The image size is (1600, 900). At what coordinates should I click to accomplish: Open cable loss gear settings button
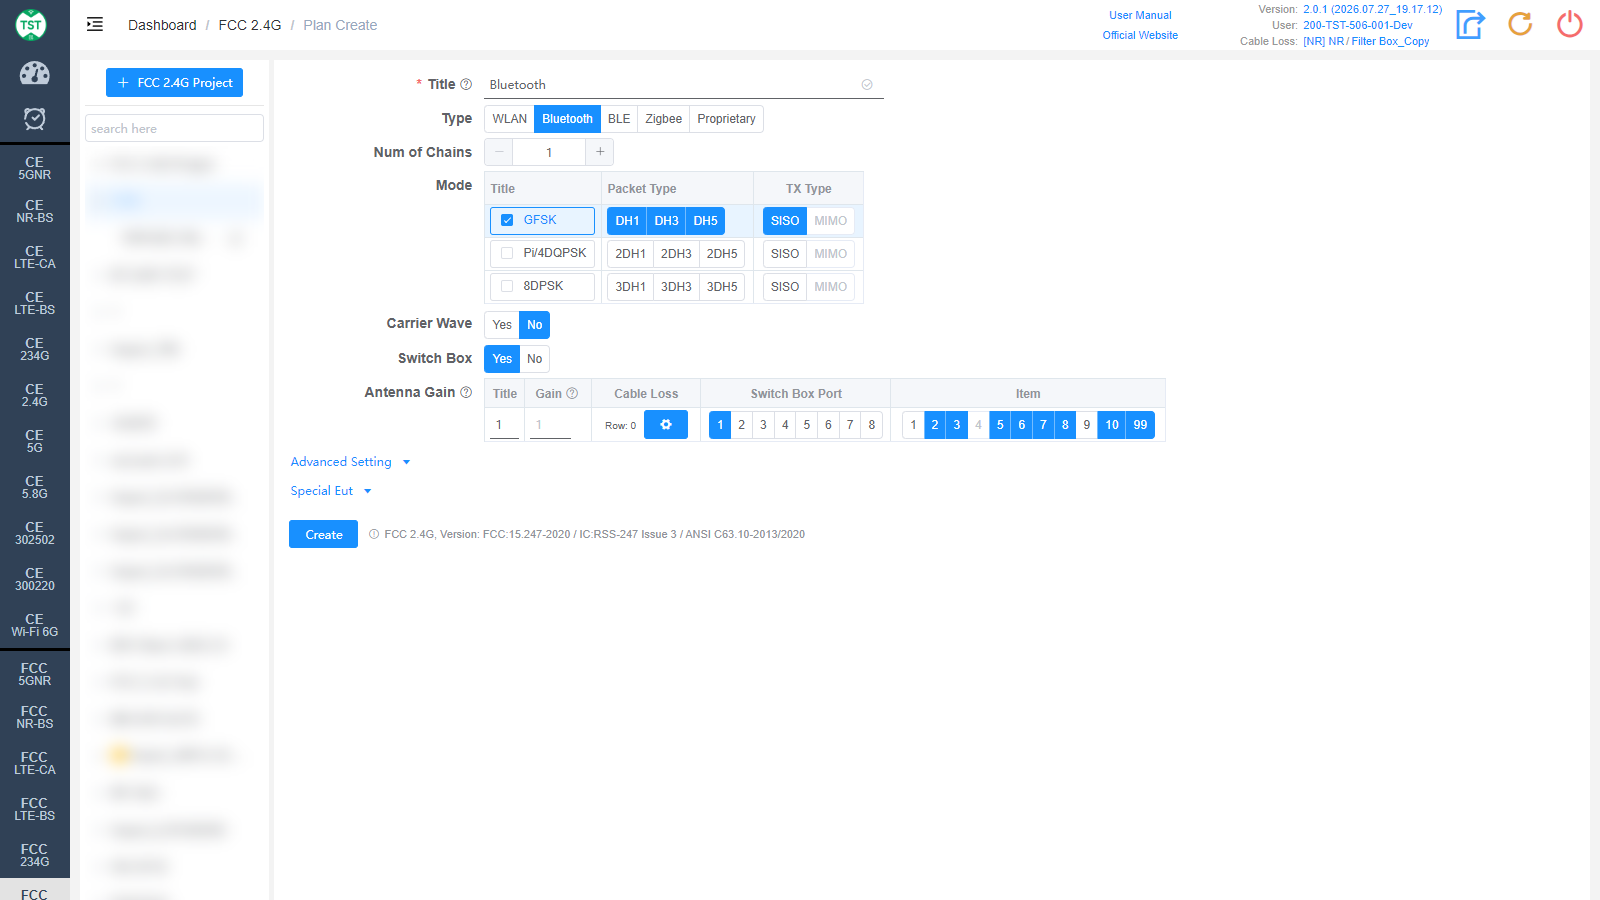tap(666, 425)
